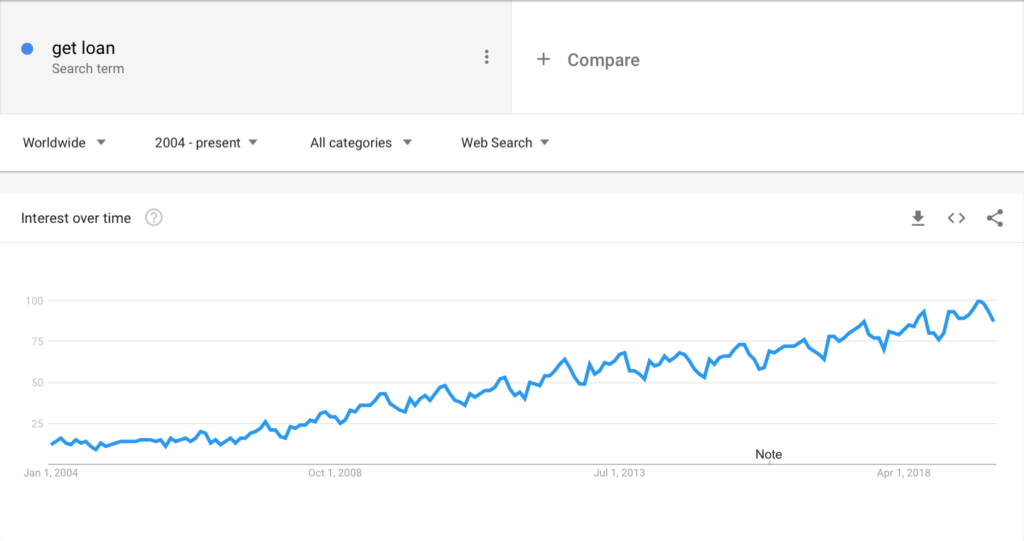Expand the Worldwide region dropdown
Viewport: 1024px width, 541px height.
coord(64,142)
